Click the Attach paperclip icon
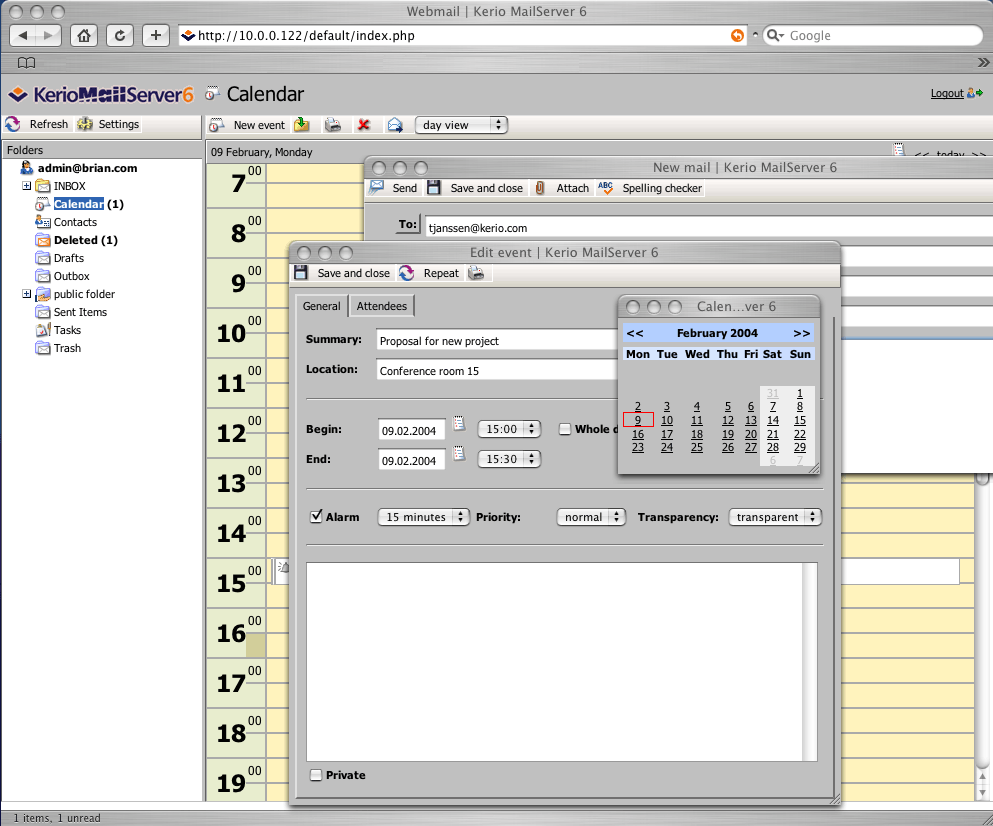Image resolution: width=993 pixels, height=826 pixels. (540, 187)
